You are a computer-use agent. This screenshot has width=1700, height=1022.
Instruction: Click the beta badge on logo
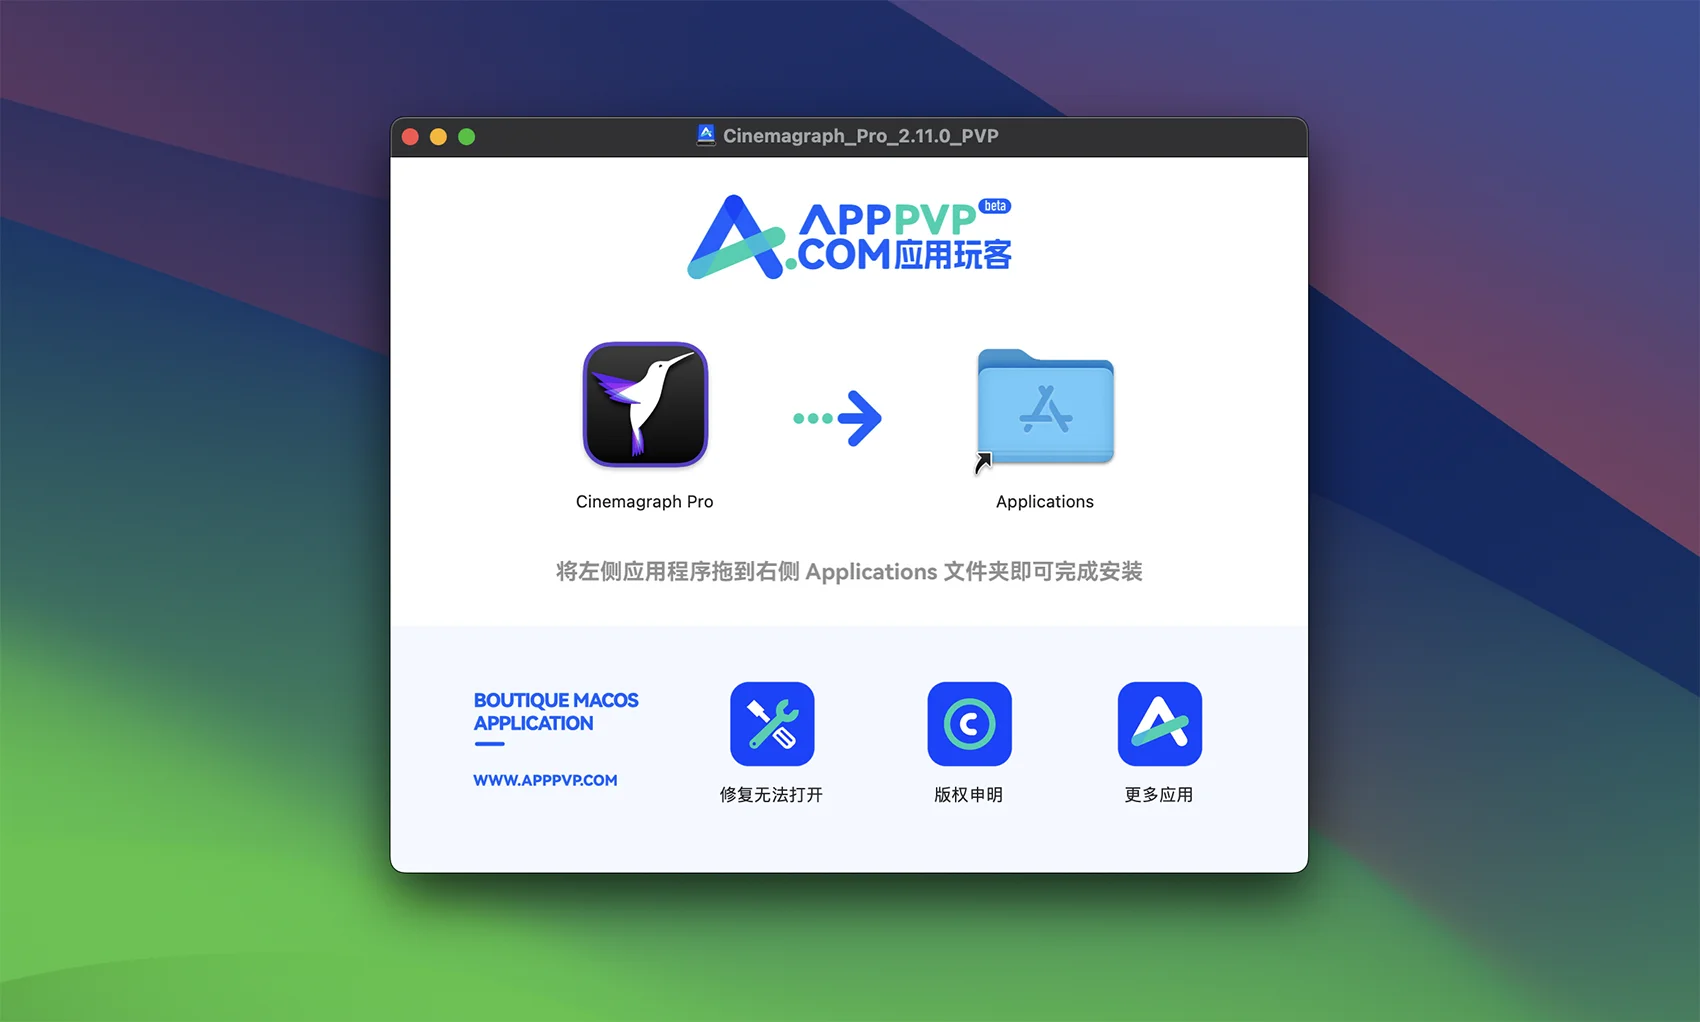[994, 206]
